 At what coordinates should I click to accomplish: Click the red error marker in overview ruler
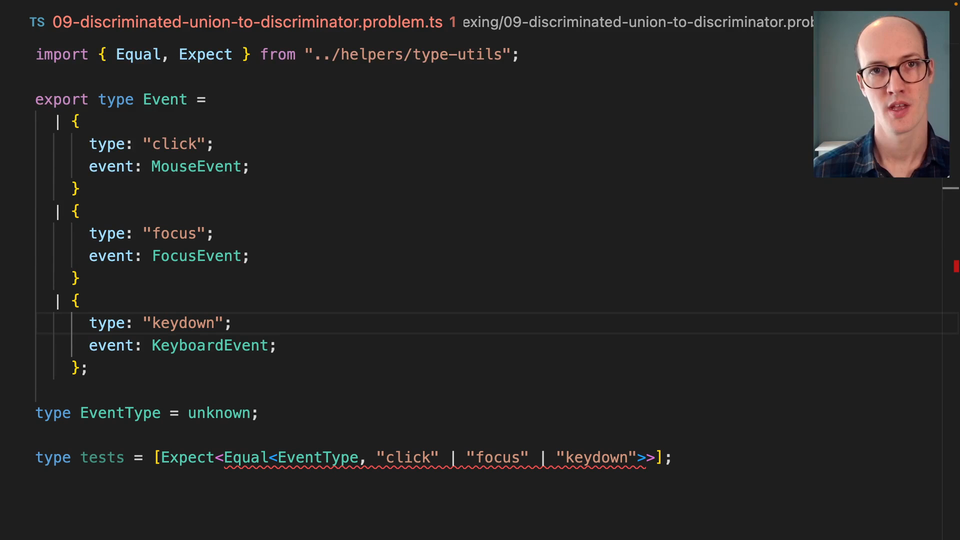(x=956, y=265)
